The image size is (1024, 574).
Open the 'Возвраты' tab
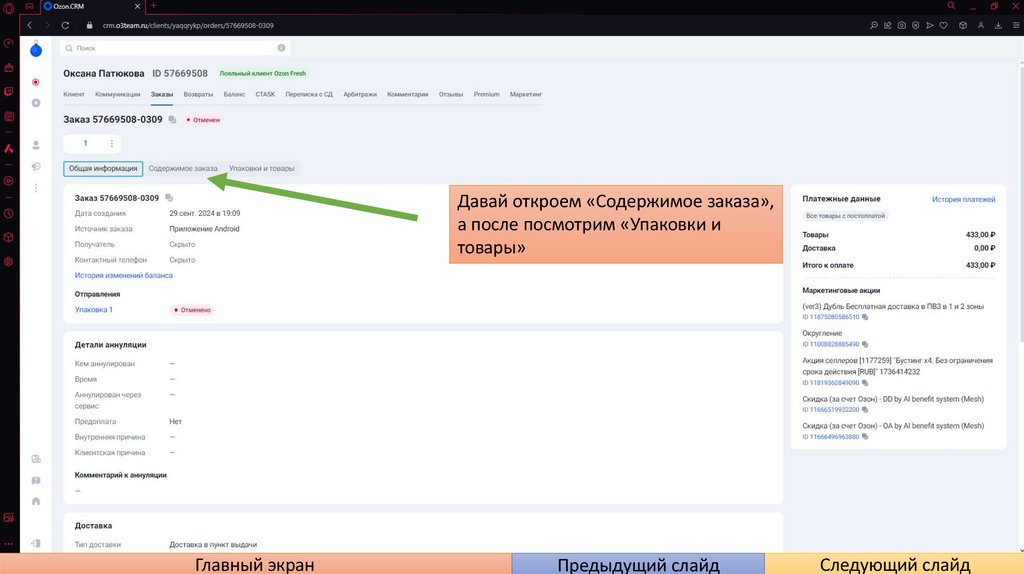click(x=199, y=94)
